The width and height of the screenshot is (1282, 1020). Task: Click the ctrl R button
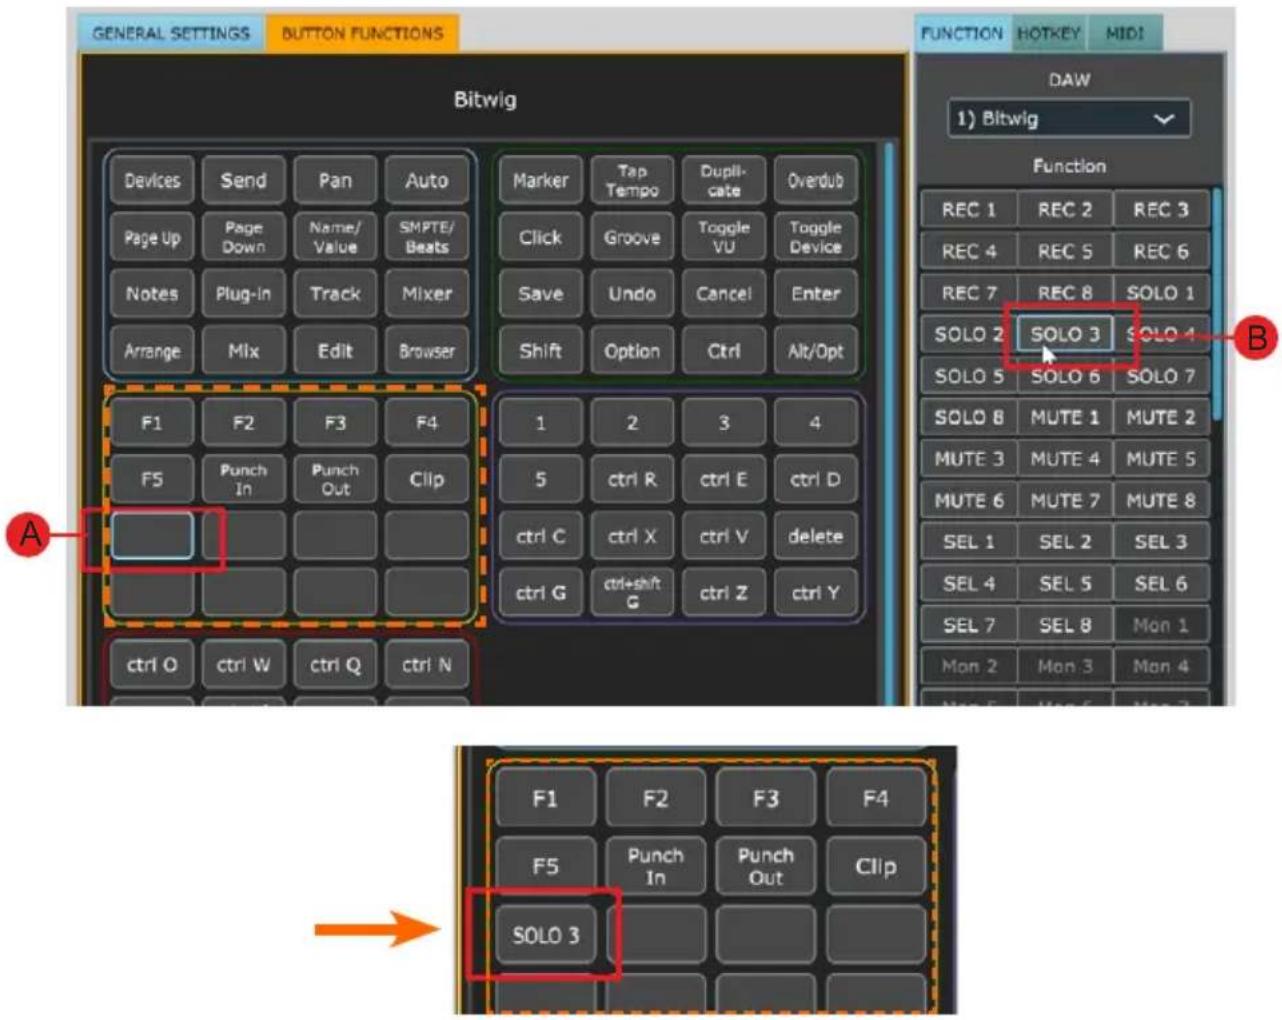click(632, 479)
